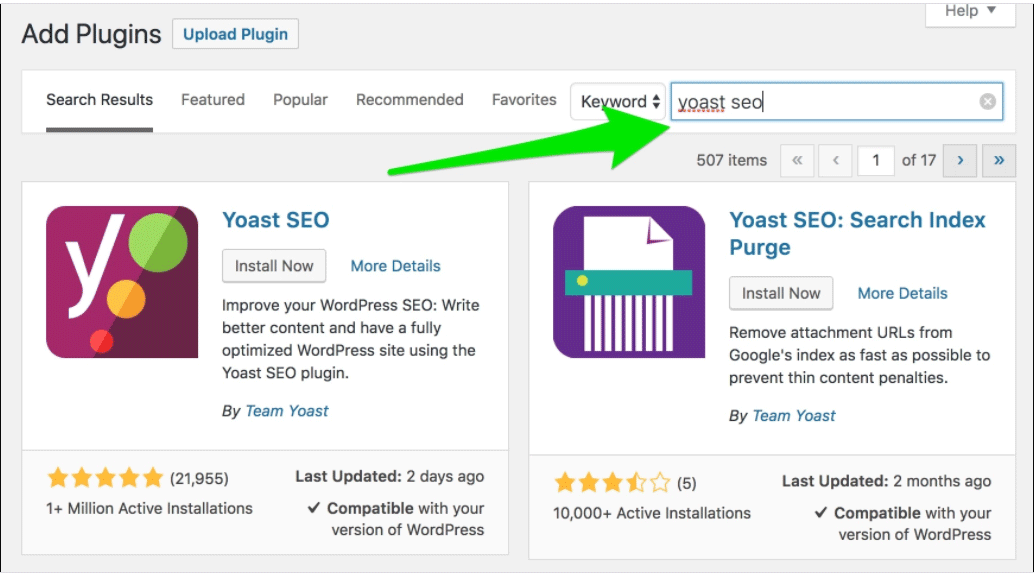Switch to the Featured tab
Image resolution: width=1034 pixels, height=573 pixels.
(x=213, y=100)
